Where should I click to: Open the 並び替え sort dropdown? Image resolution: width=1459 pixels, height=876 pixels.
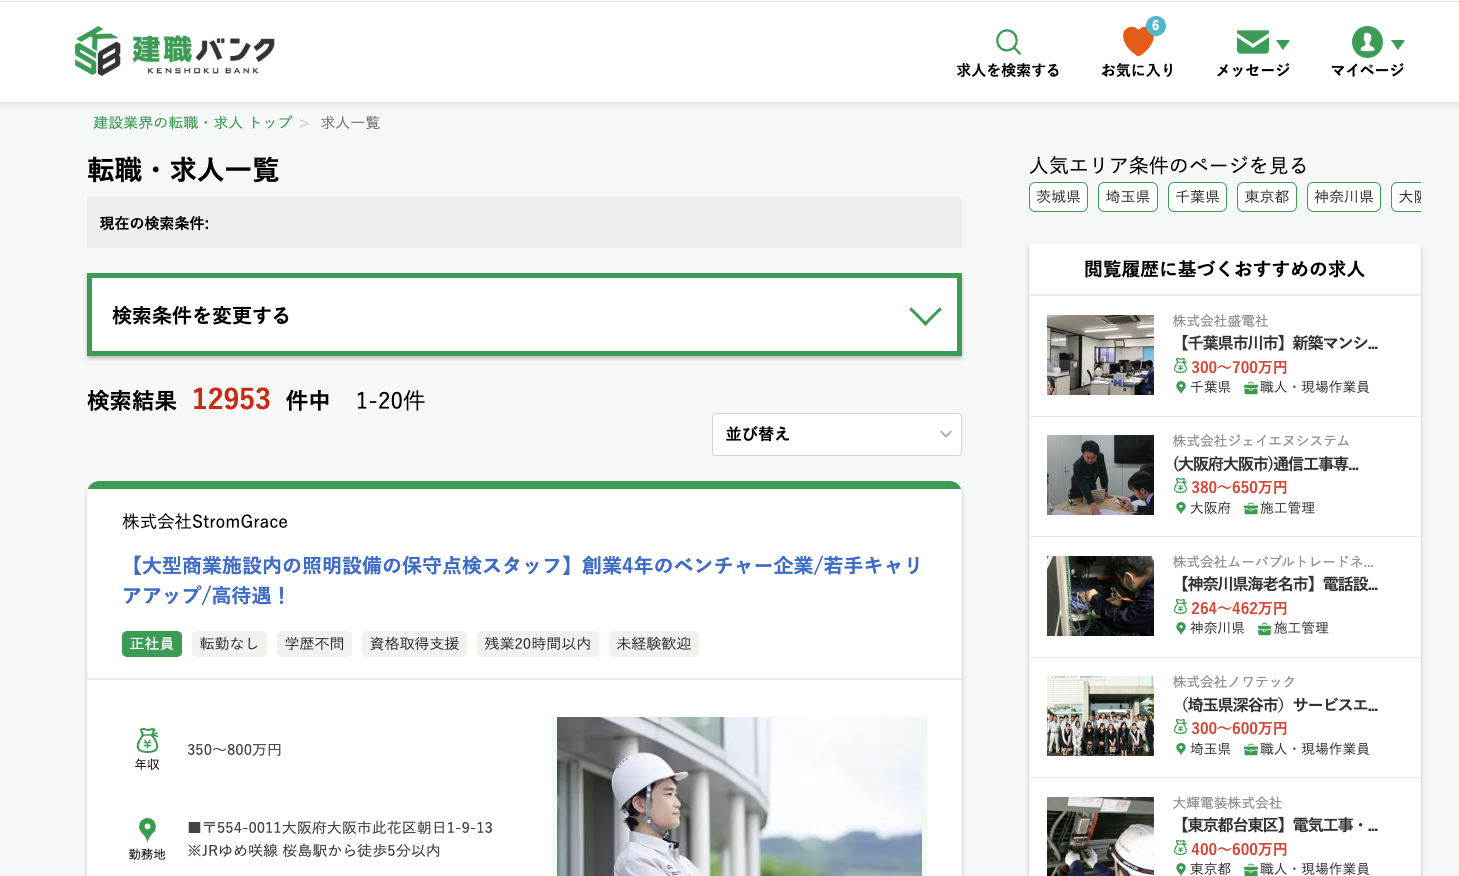(837, 434)
